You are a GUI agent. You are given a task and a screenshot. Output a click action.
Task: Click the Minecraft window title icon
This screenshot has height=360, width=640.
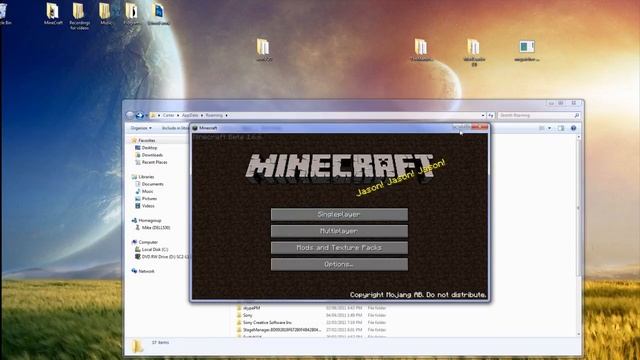click(195, 128)
